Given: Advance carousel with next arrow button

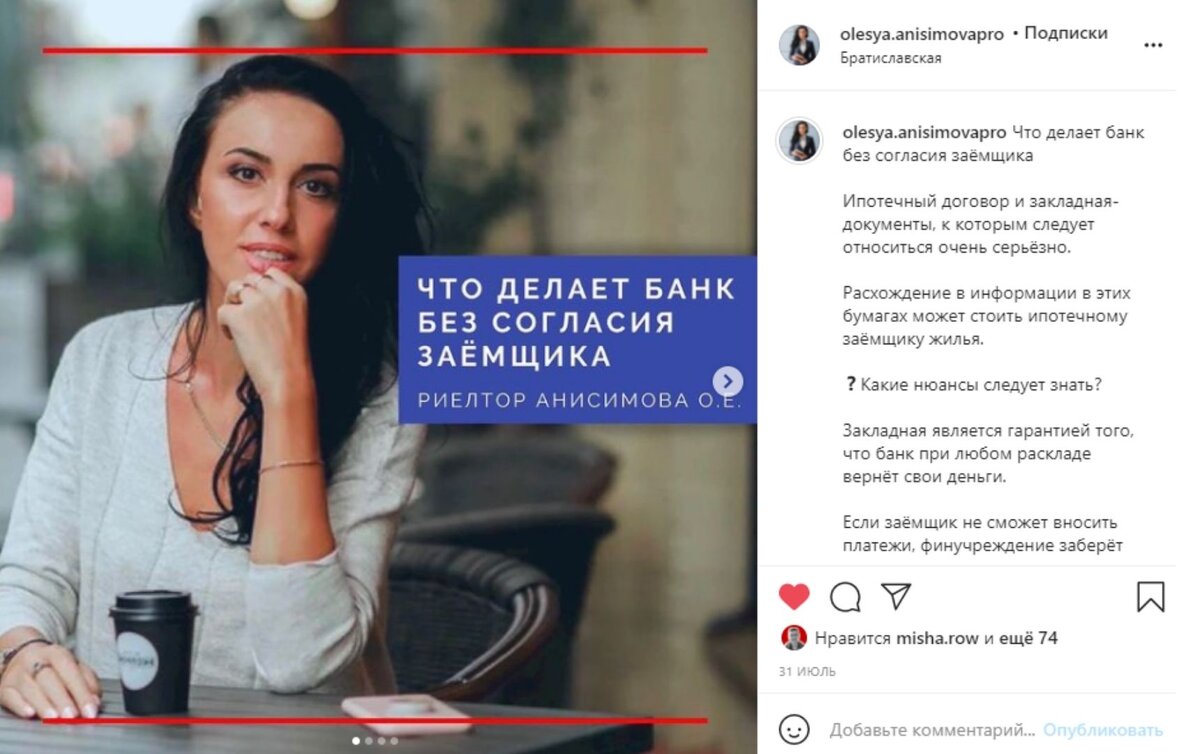Looking at the screenshot, I should [728, 381].
